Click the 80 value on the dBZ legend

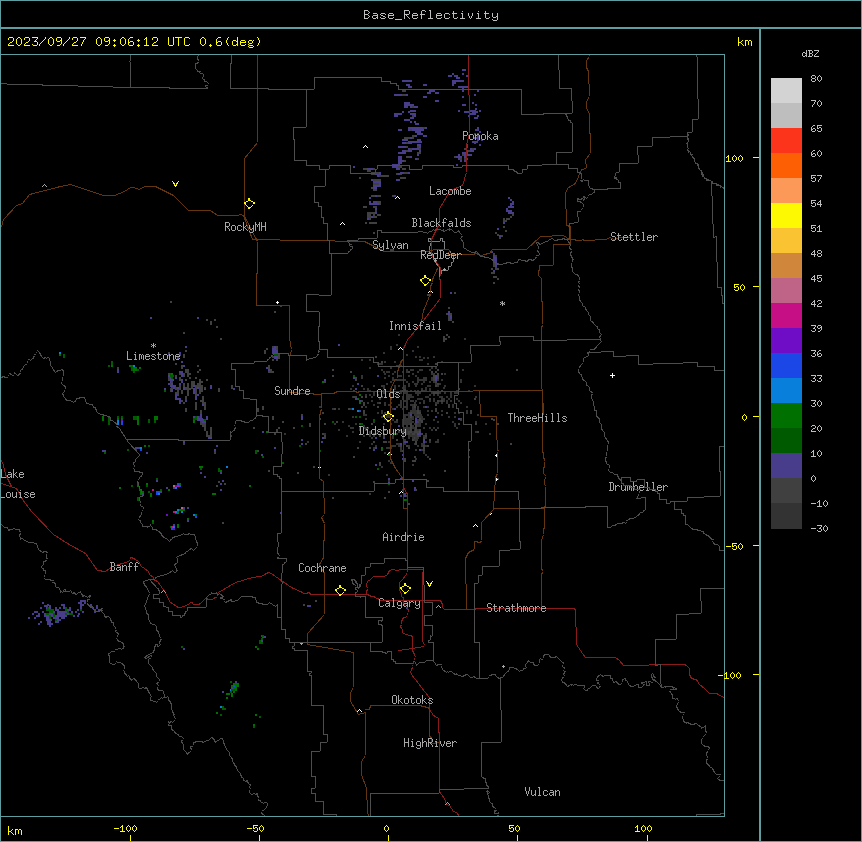pyautogui.click(x=816, y=79)
